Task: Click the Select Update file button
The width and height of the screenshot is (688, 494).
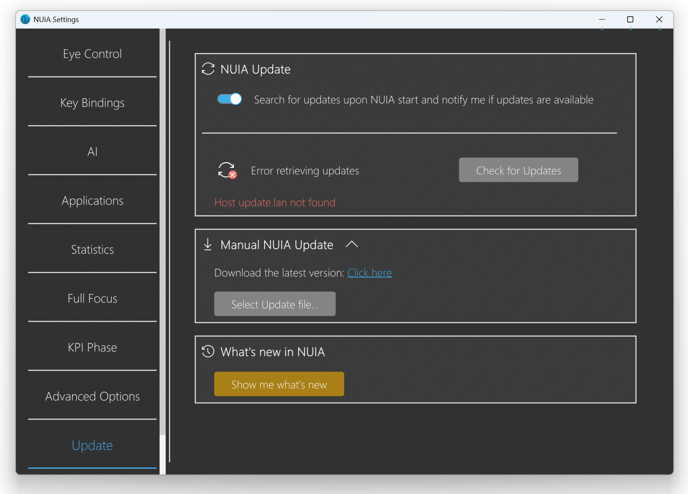Action: pyautogui.click(x=275, y=304)
